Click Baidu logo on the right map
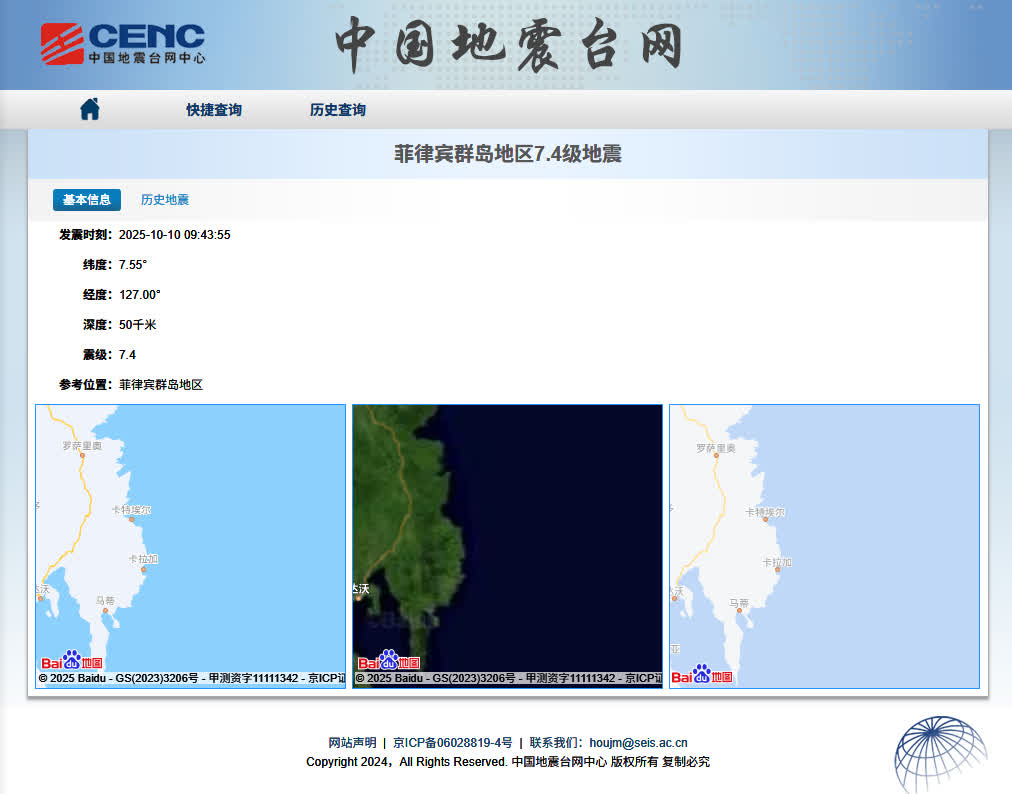This screenshot has width=1012, height=794. click(702, 675)
